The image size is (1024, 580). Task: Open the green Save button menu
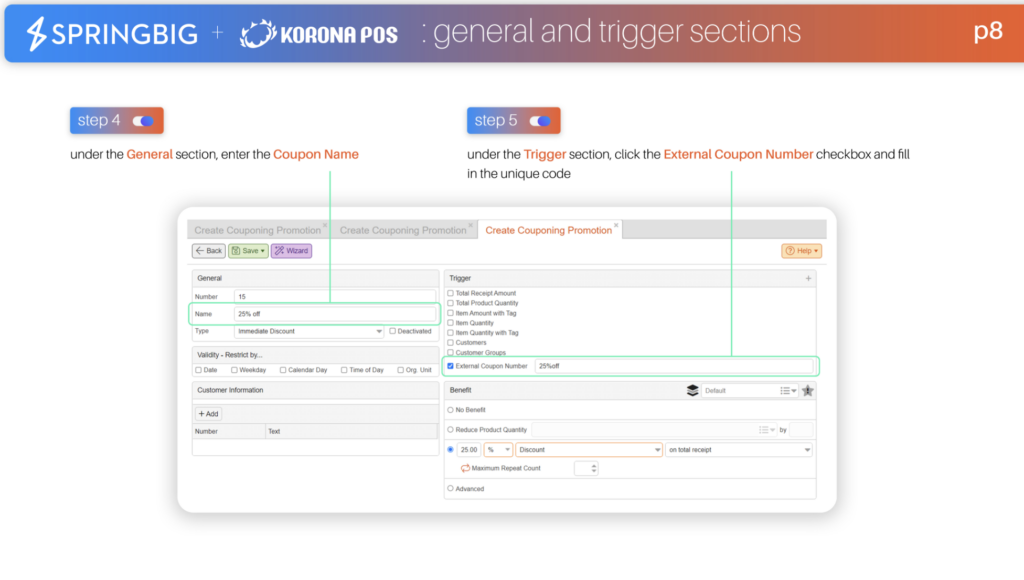click(248, 251)
